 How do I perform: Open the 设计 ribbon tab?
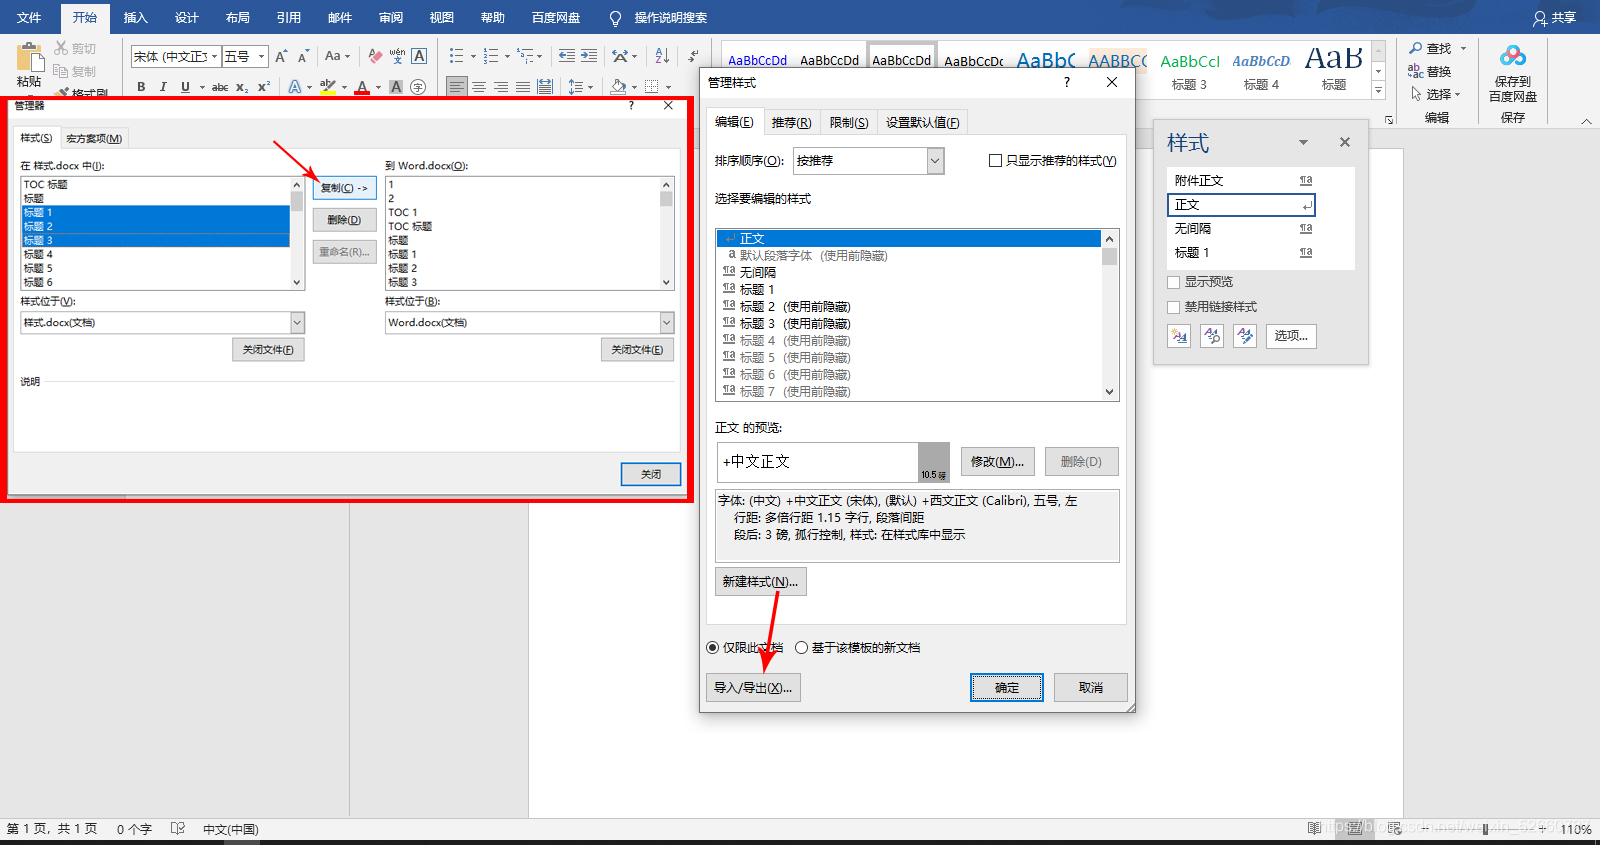186,18
